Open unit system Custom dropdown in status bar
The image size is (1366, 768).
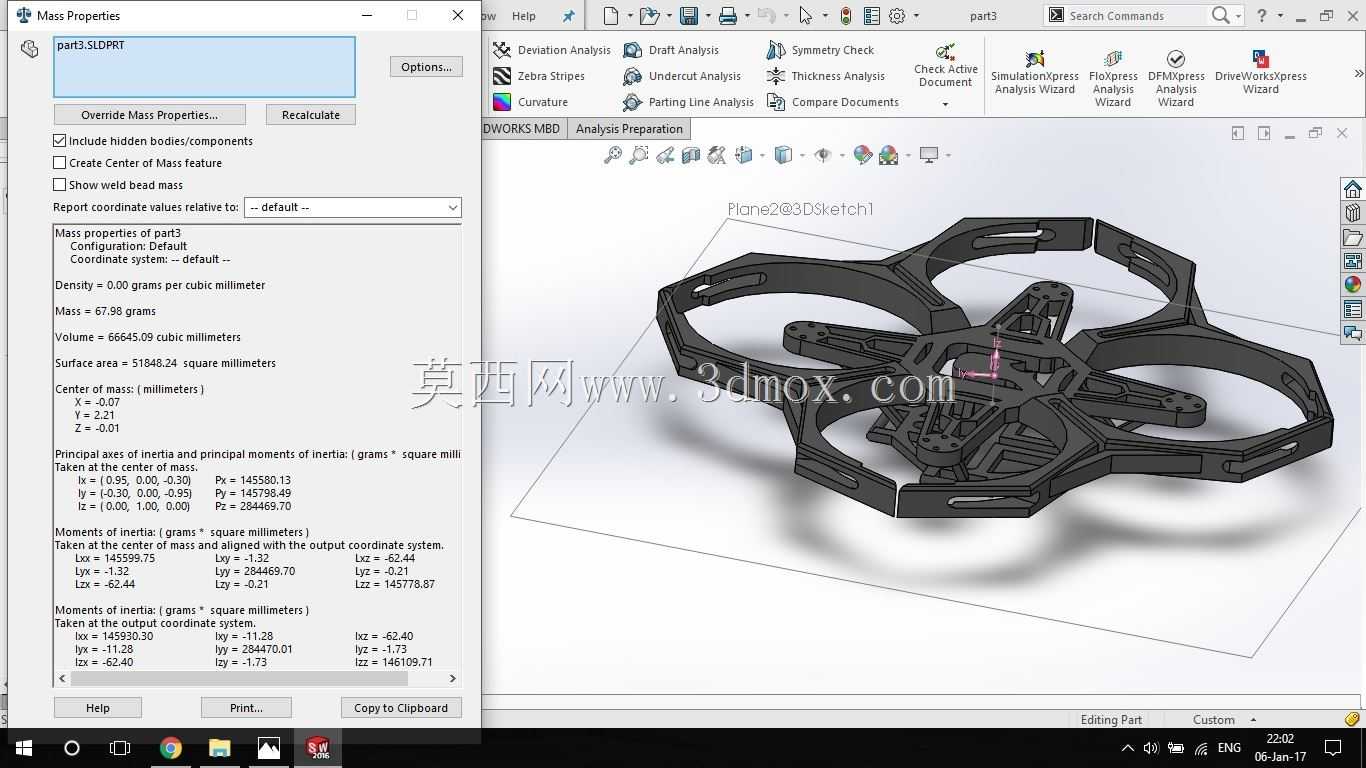pos(1224,720)
